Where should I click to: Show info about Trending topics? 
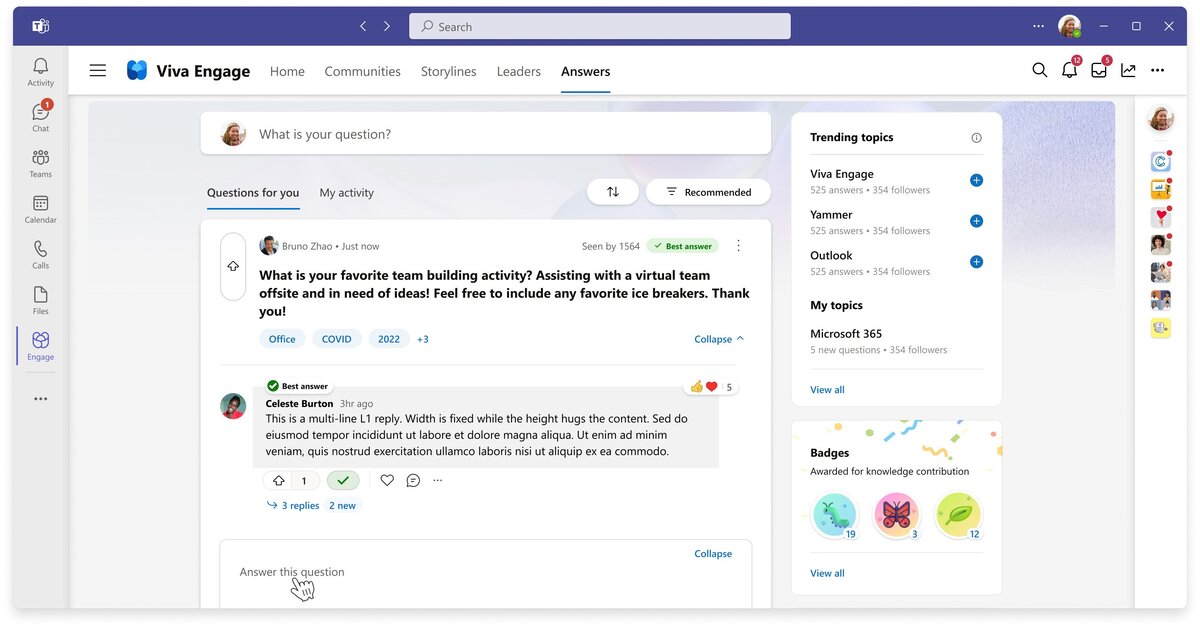tap(976, 138)
